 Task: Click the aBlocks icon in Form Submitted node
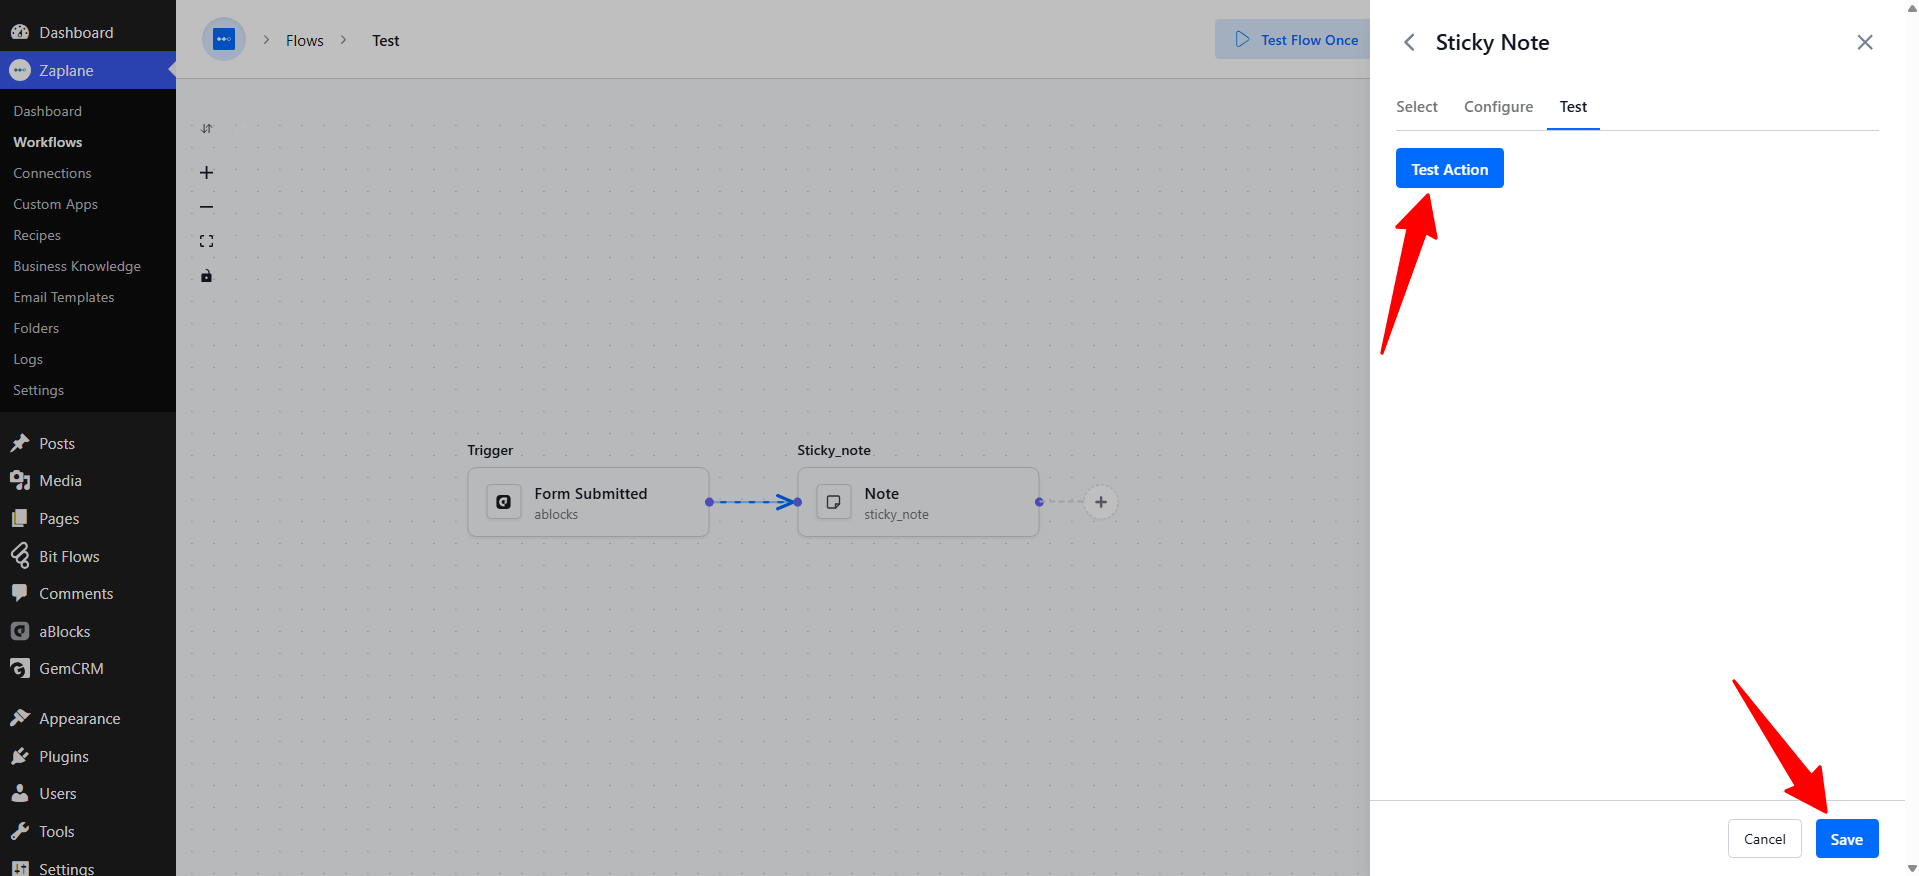coord(504,502)
